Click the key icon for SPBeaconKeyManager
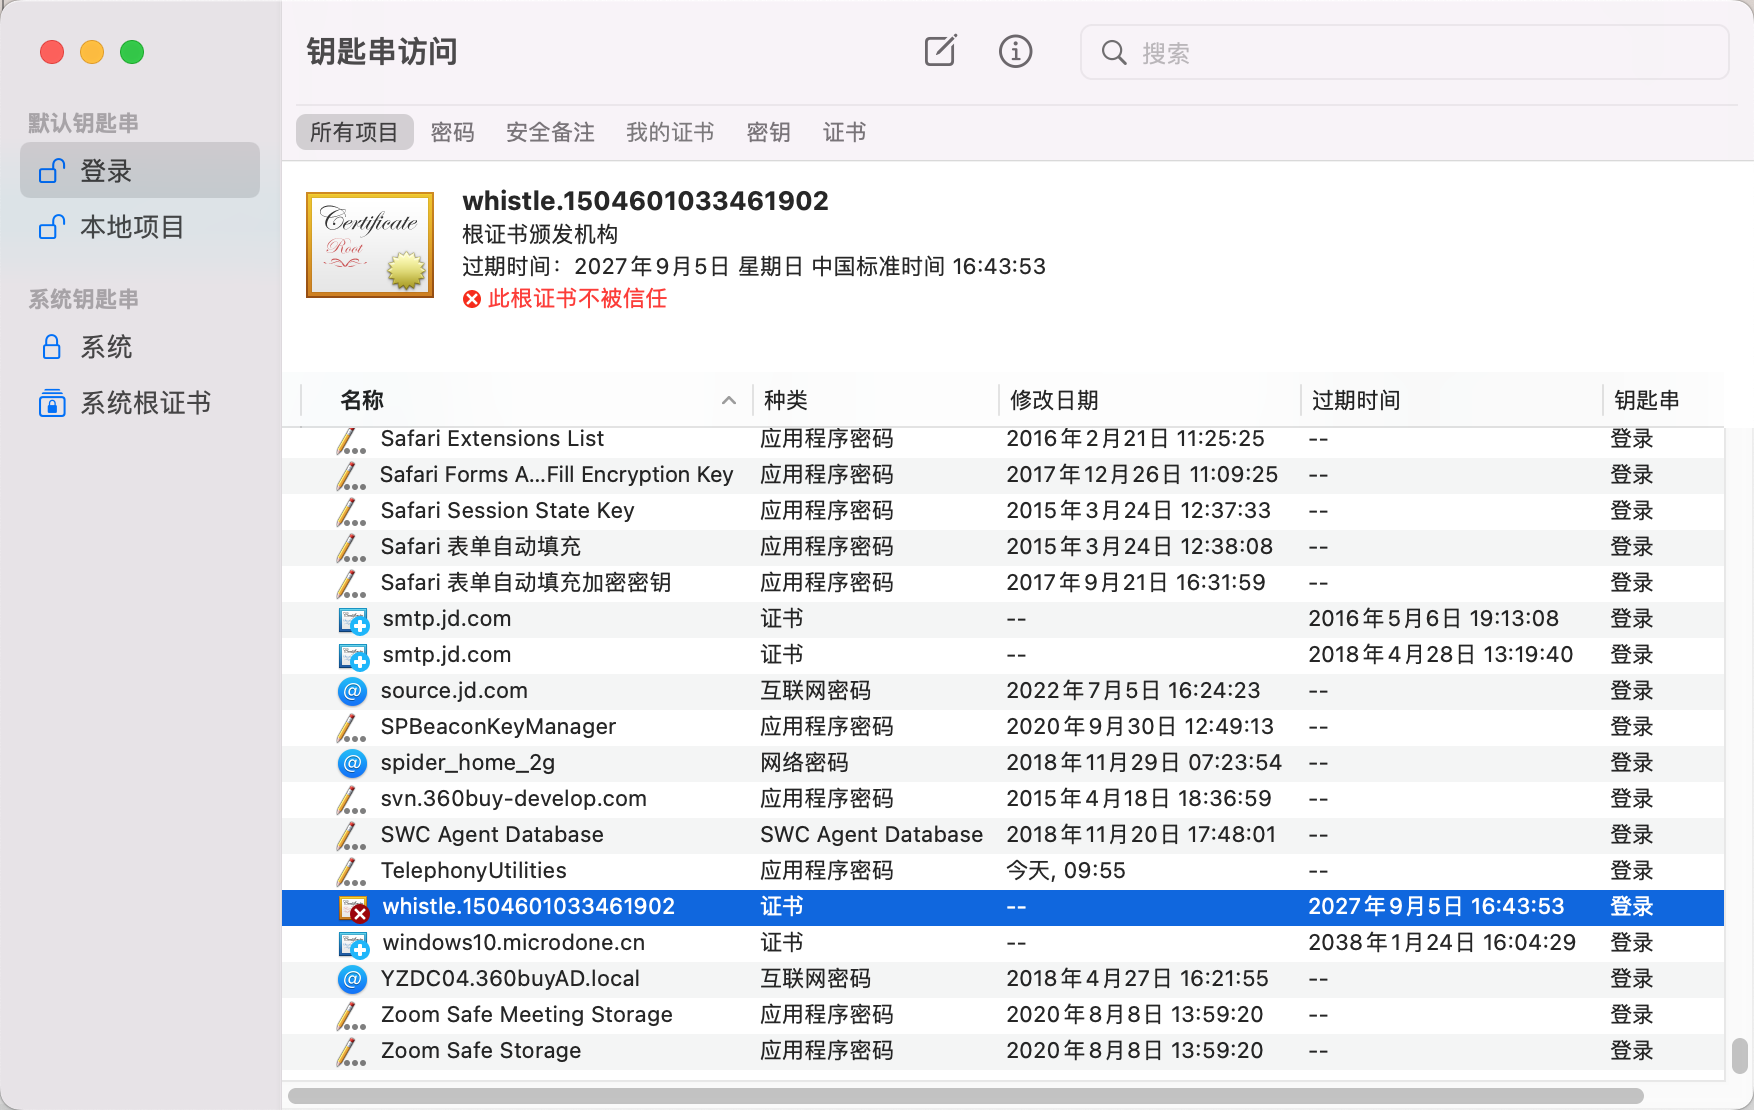 pos(351,727)
